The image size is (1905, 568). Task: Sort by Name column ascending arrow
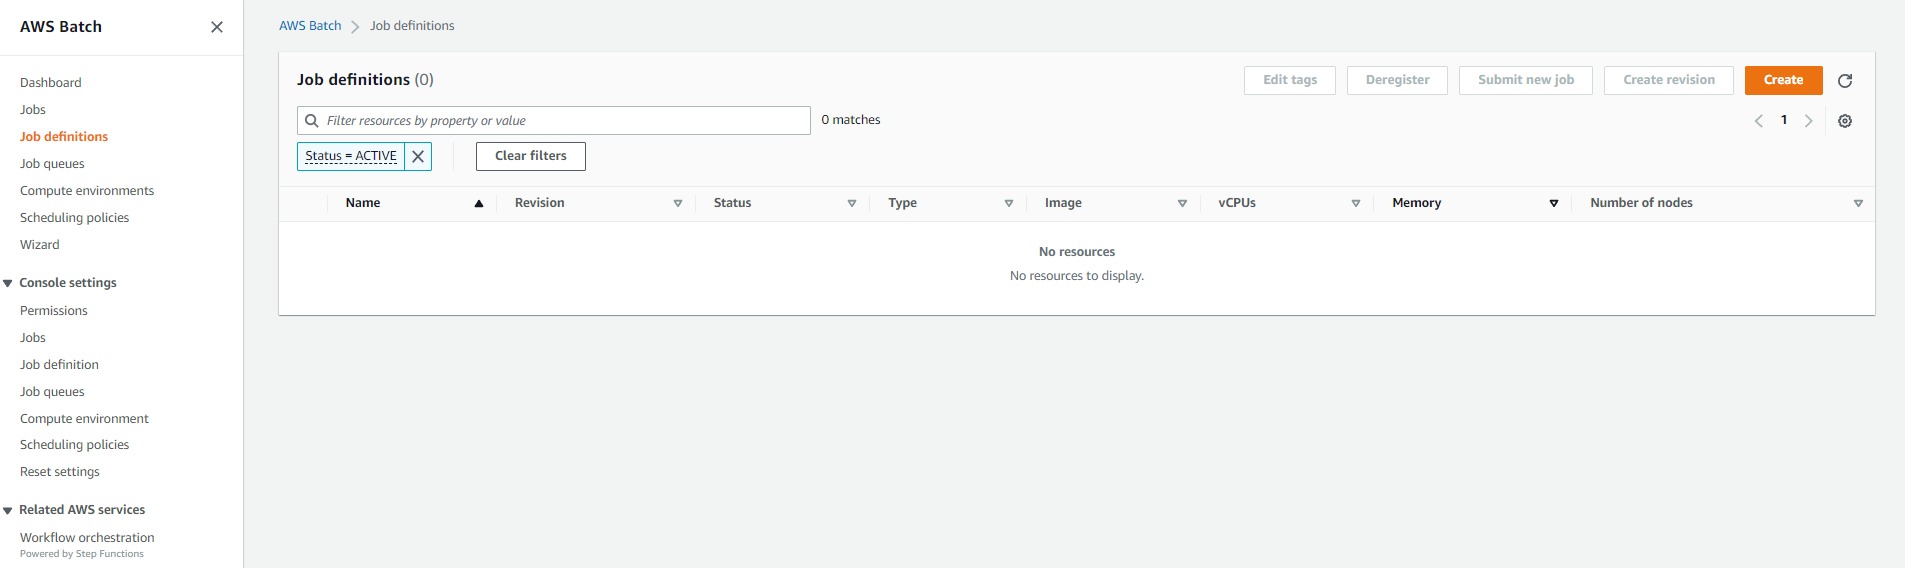pos(479,203)
